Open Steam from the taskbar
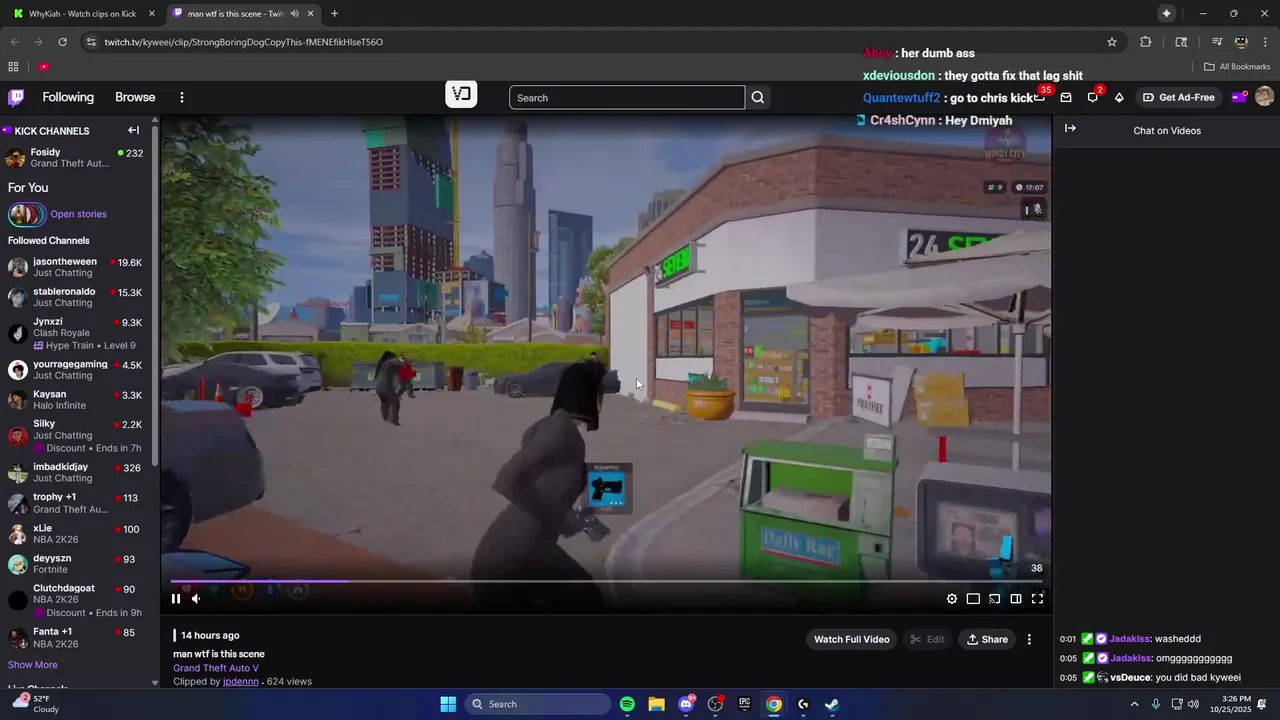 (x=832, y=704)
